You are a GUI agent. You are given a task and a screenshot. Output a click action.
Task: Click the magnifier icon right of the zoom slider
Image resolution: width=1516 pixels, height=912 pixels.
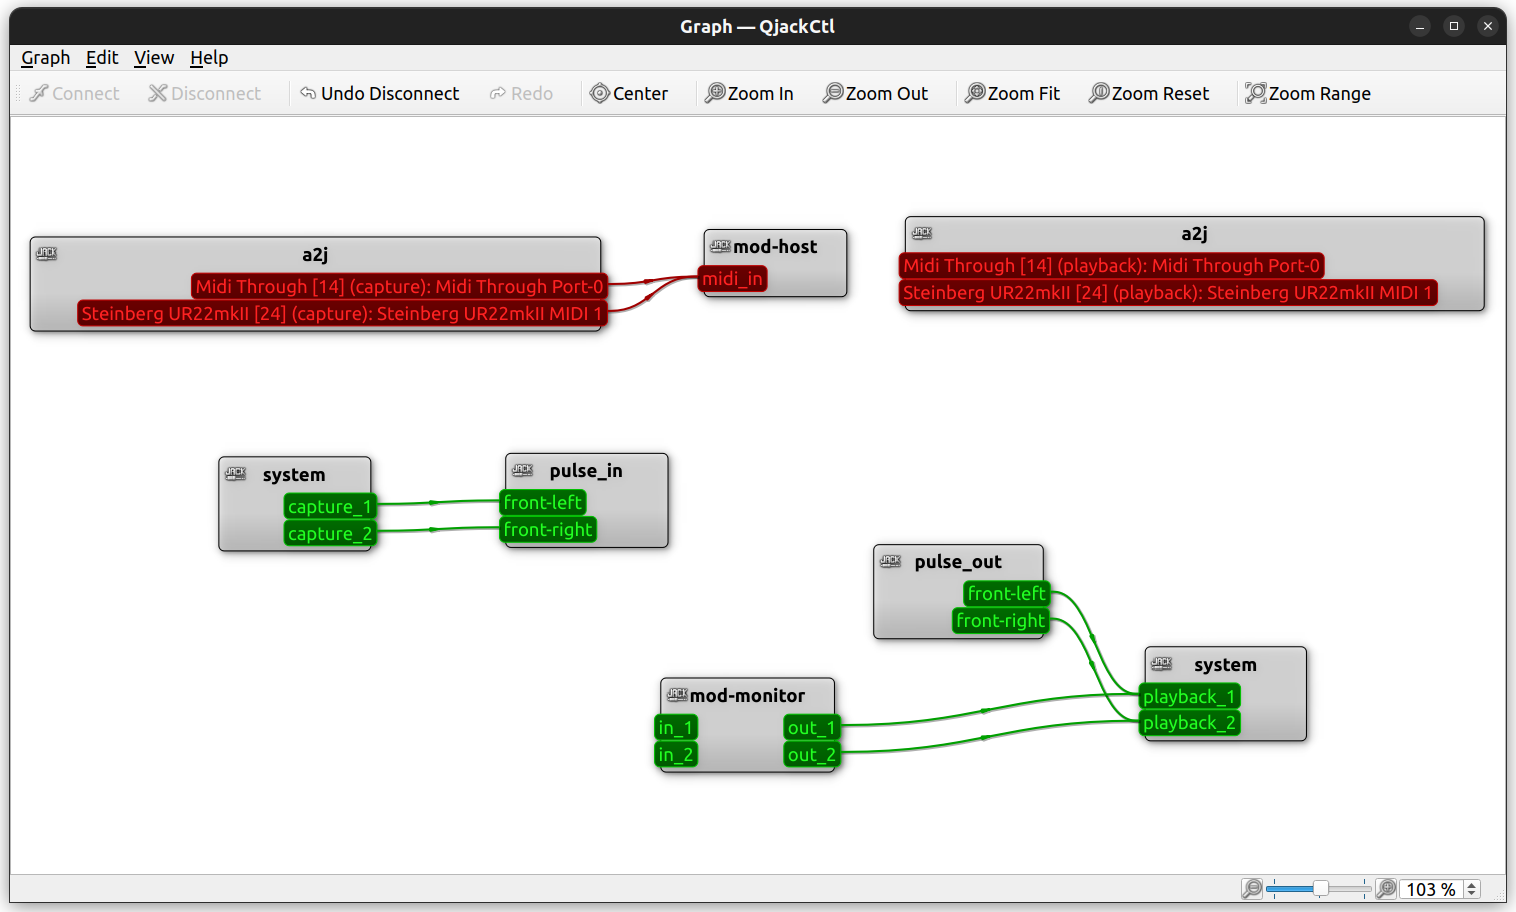click(1386, 888)
